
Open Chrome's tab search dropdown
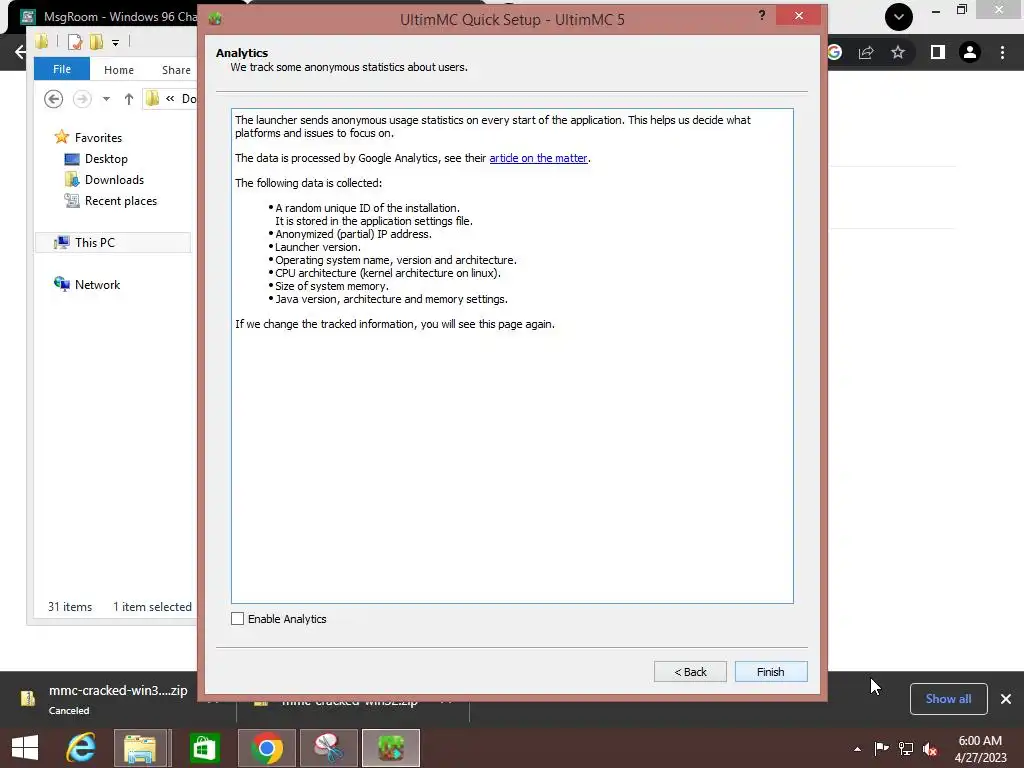[899, 17]
